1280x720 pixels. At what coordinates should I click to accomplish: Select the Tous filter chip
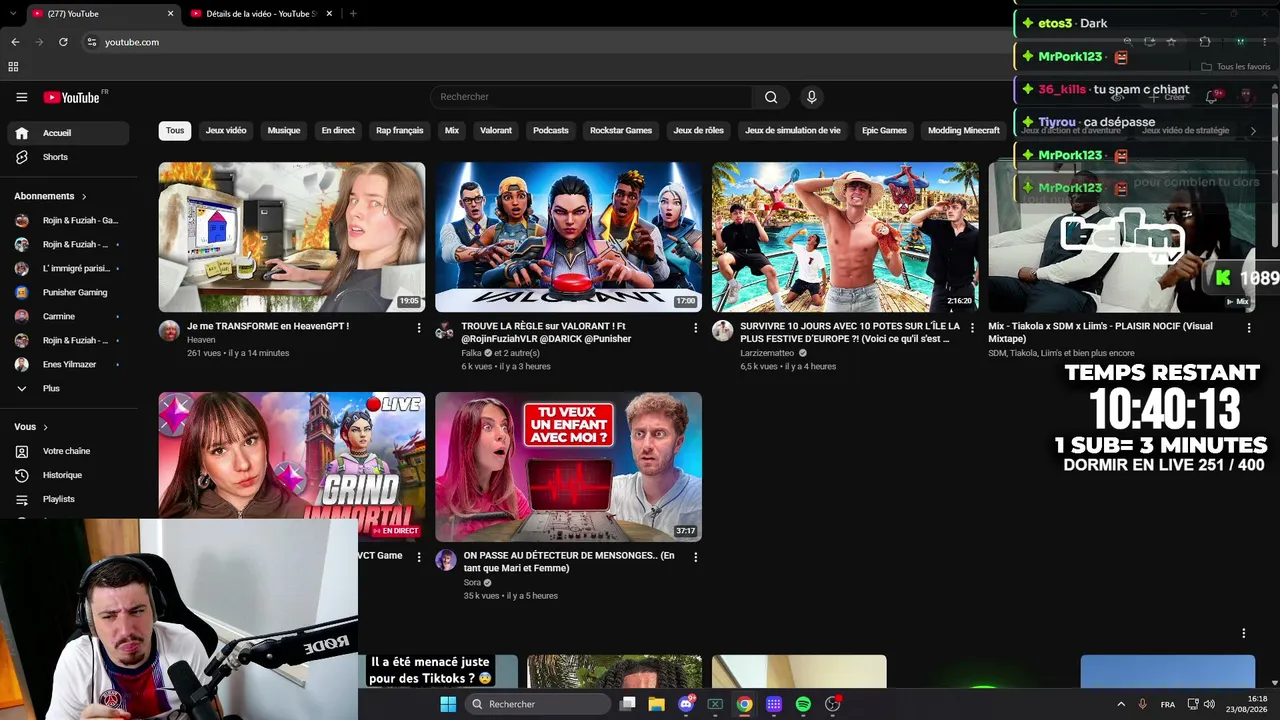(x=175, y=130)
